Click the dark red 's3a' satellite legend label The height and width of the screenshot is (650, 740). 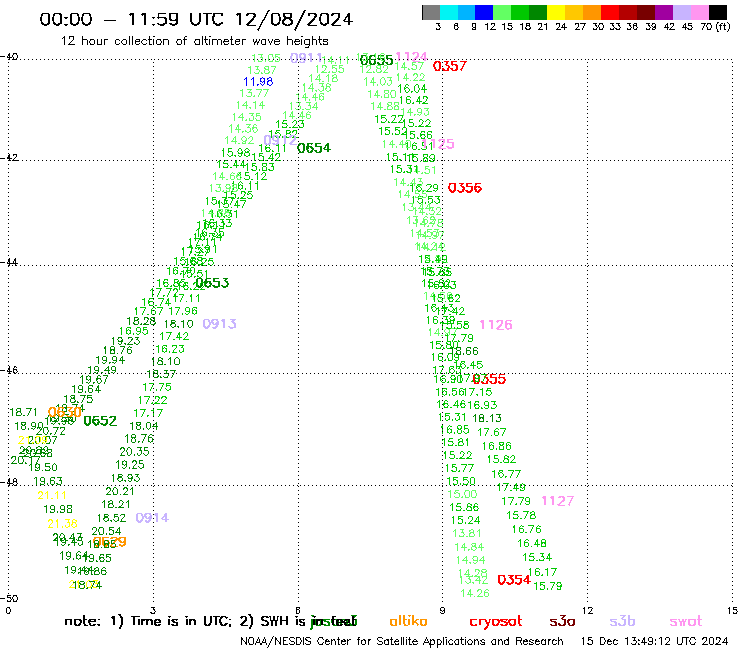562,621
